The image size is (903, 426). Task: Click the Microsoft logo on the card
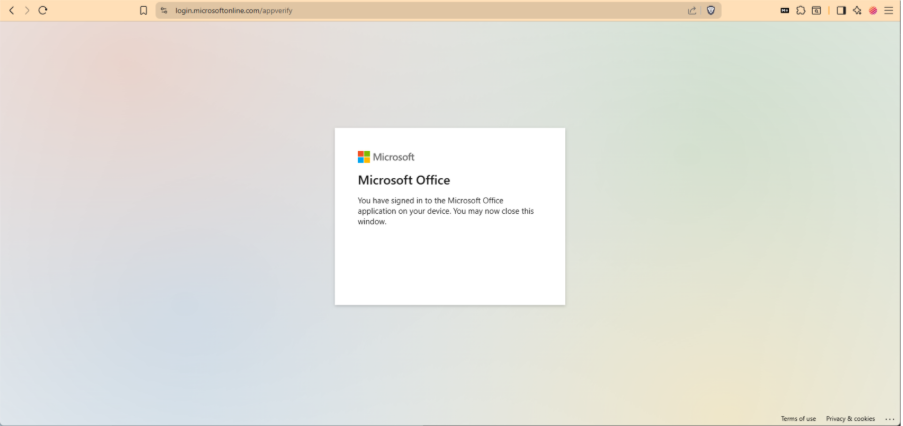point(386,157)
